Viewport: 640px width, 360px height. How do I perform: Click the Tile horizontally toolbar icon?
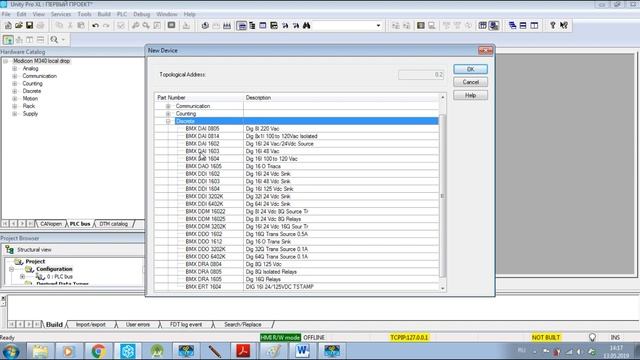click(523, 25)
